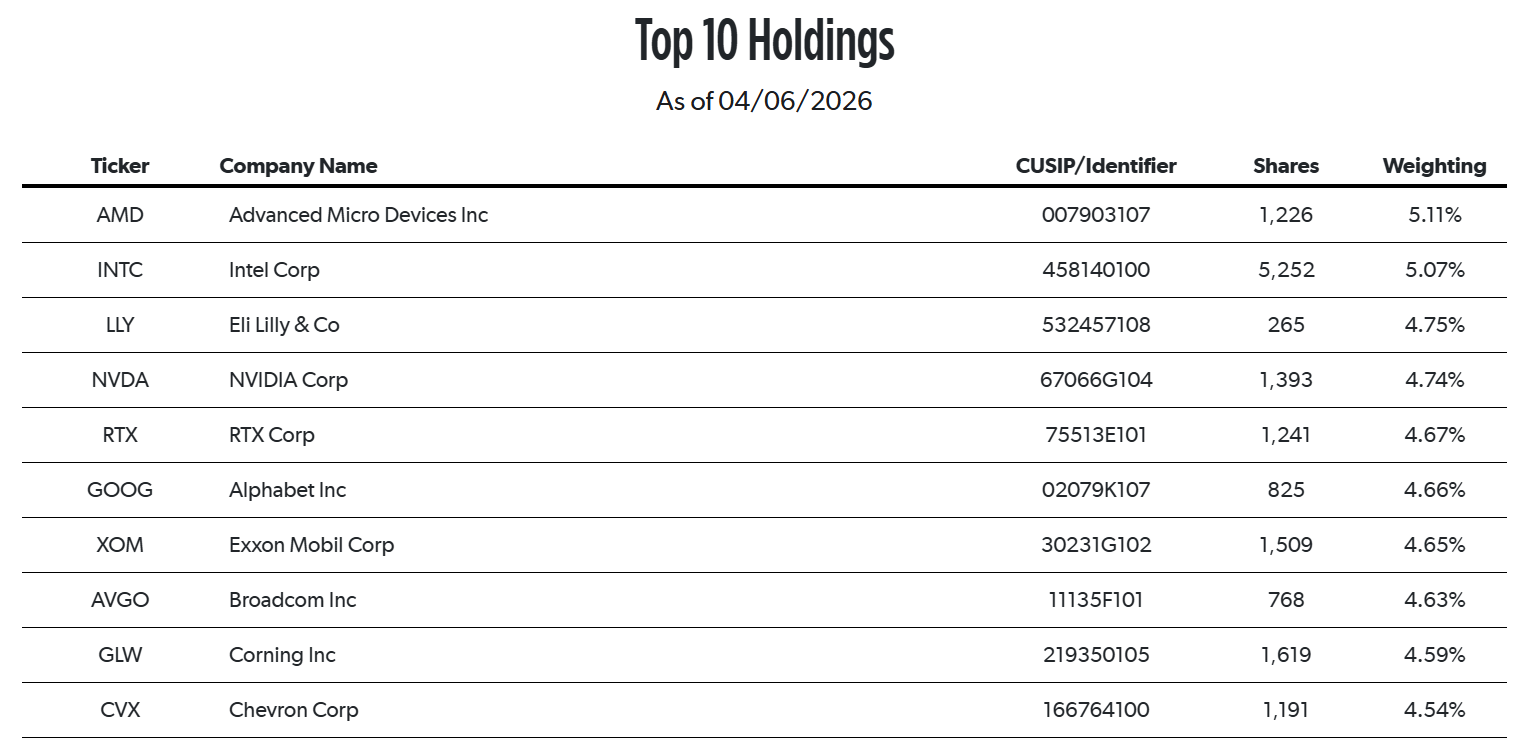Click the Shares column header
Screen dimensions: 1539x740
point(1285,166)
